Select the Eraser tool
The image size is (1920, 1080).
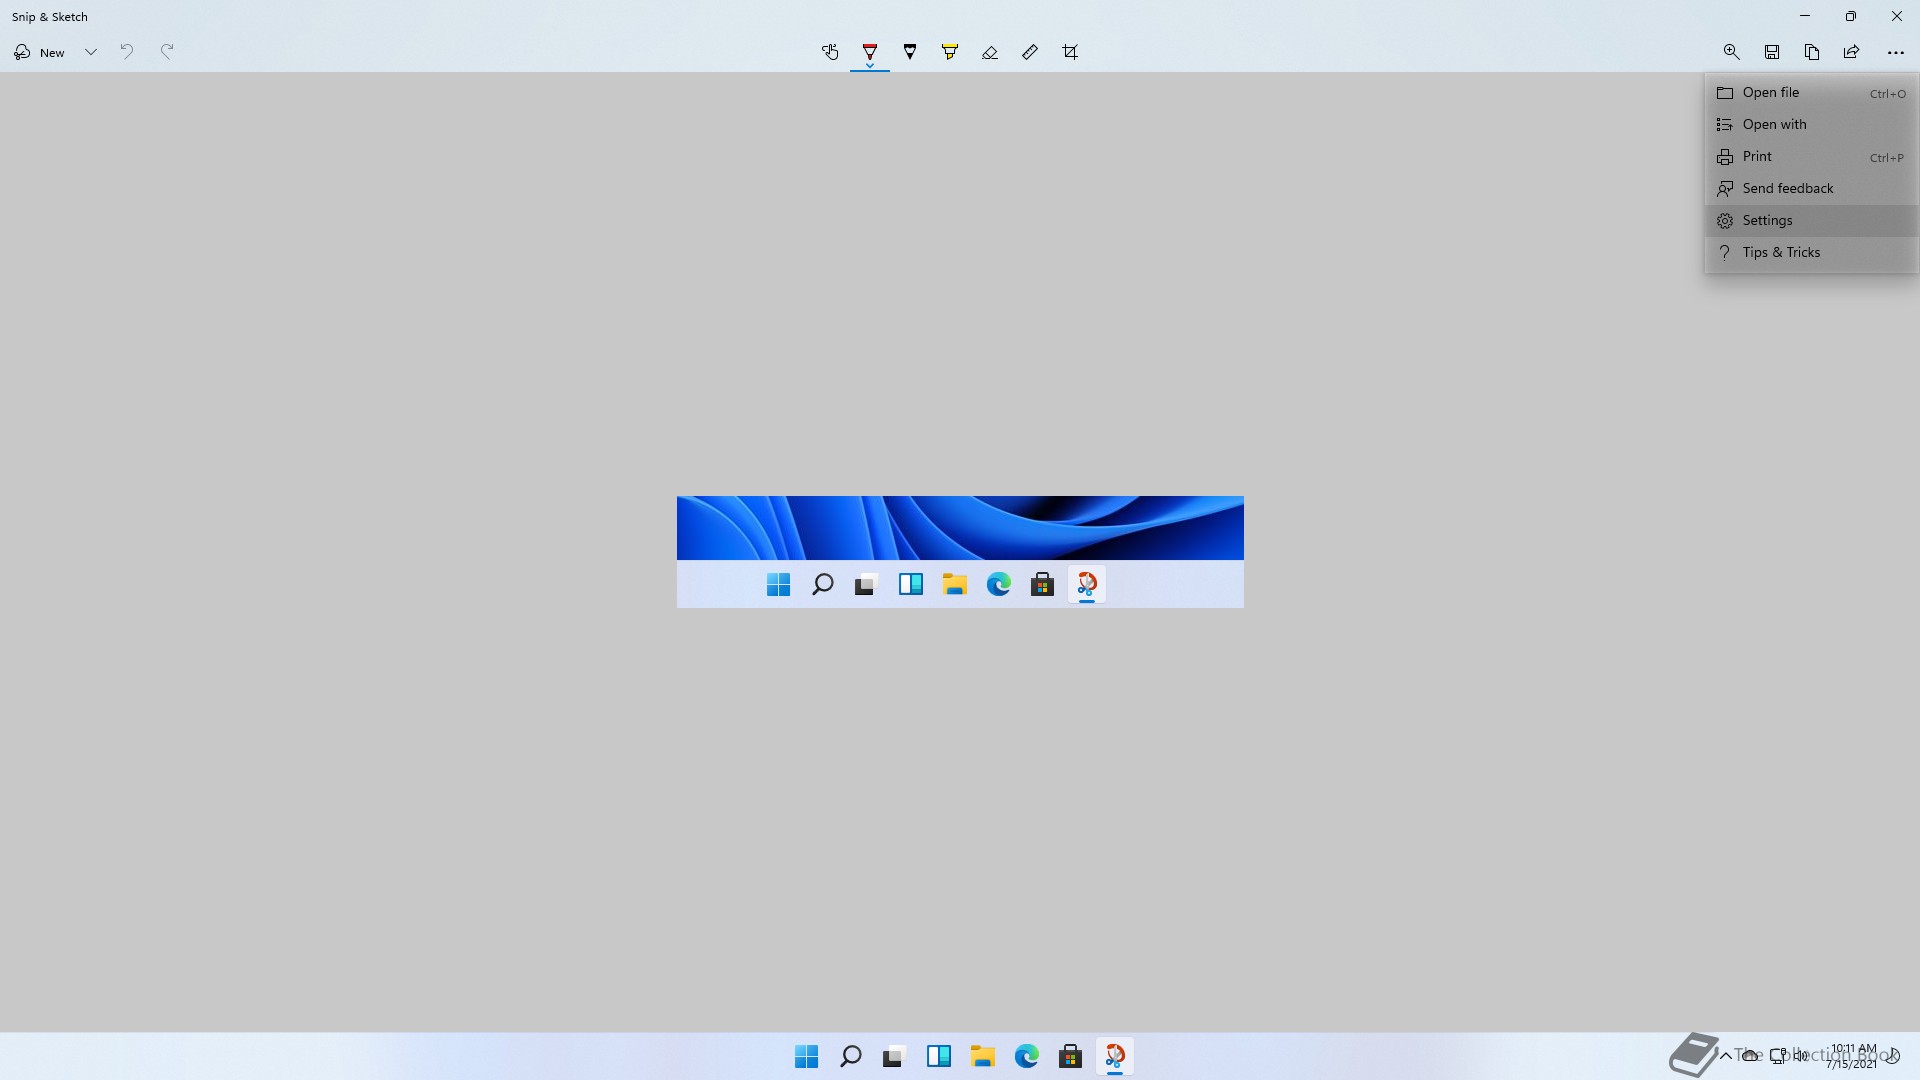(x=990, y=52)
